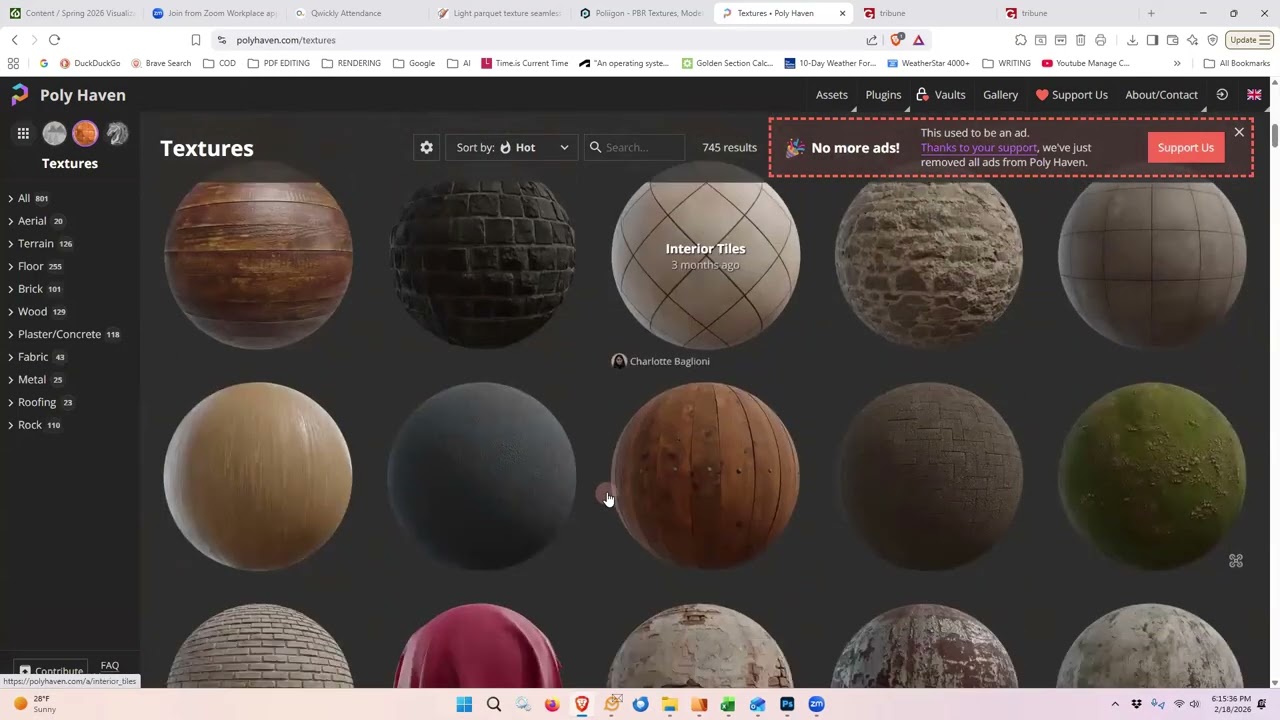
Task: Open Zoom from the taskbar
Action: [817, 704]
